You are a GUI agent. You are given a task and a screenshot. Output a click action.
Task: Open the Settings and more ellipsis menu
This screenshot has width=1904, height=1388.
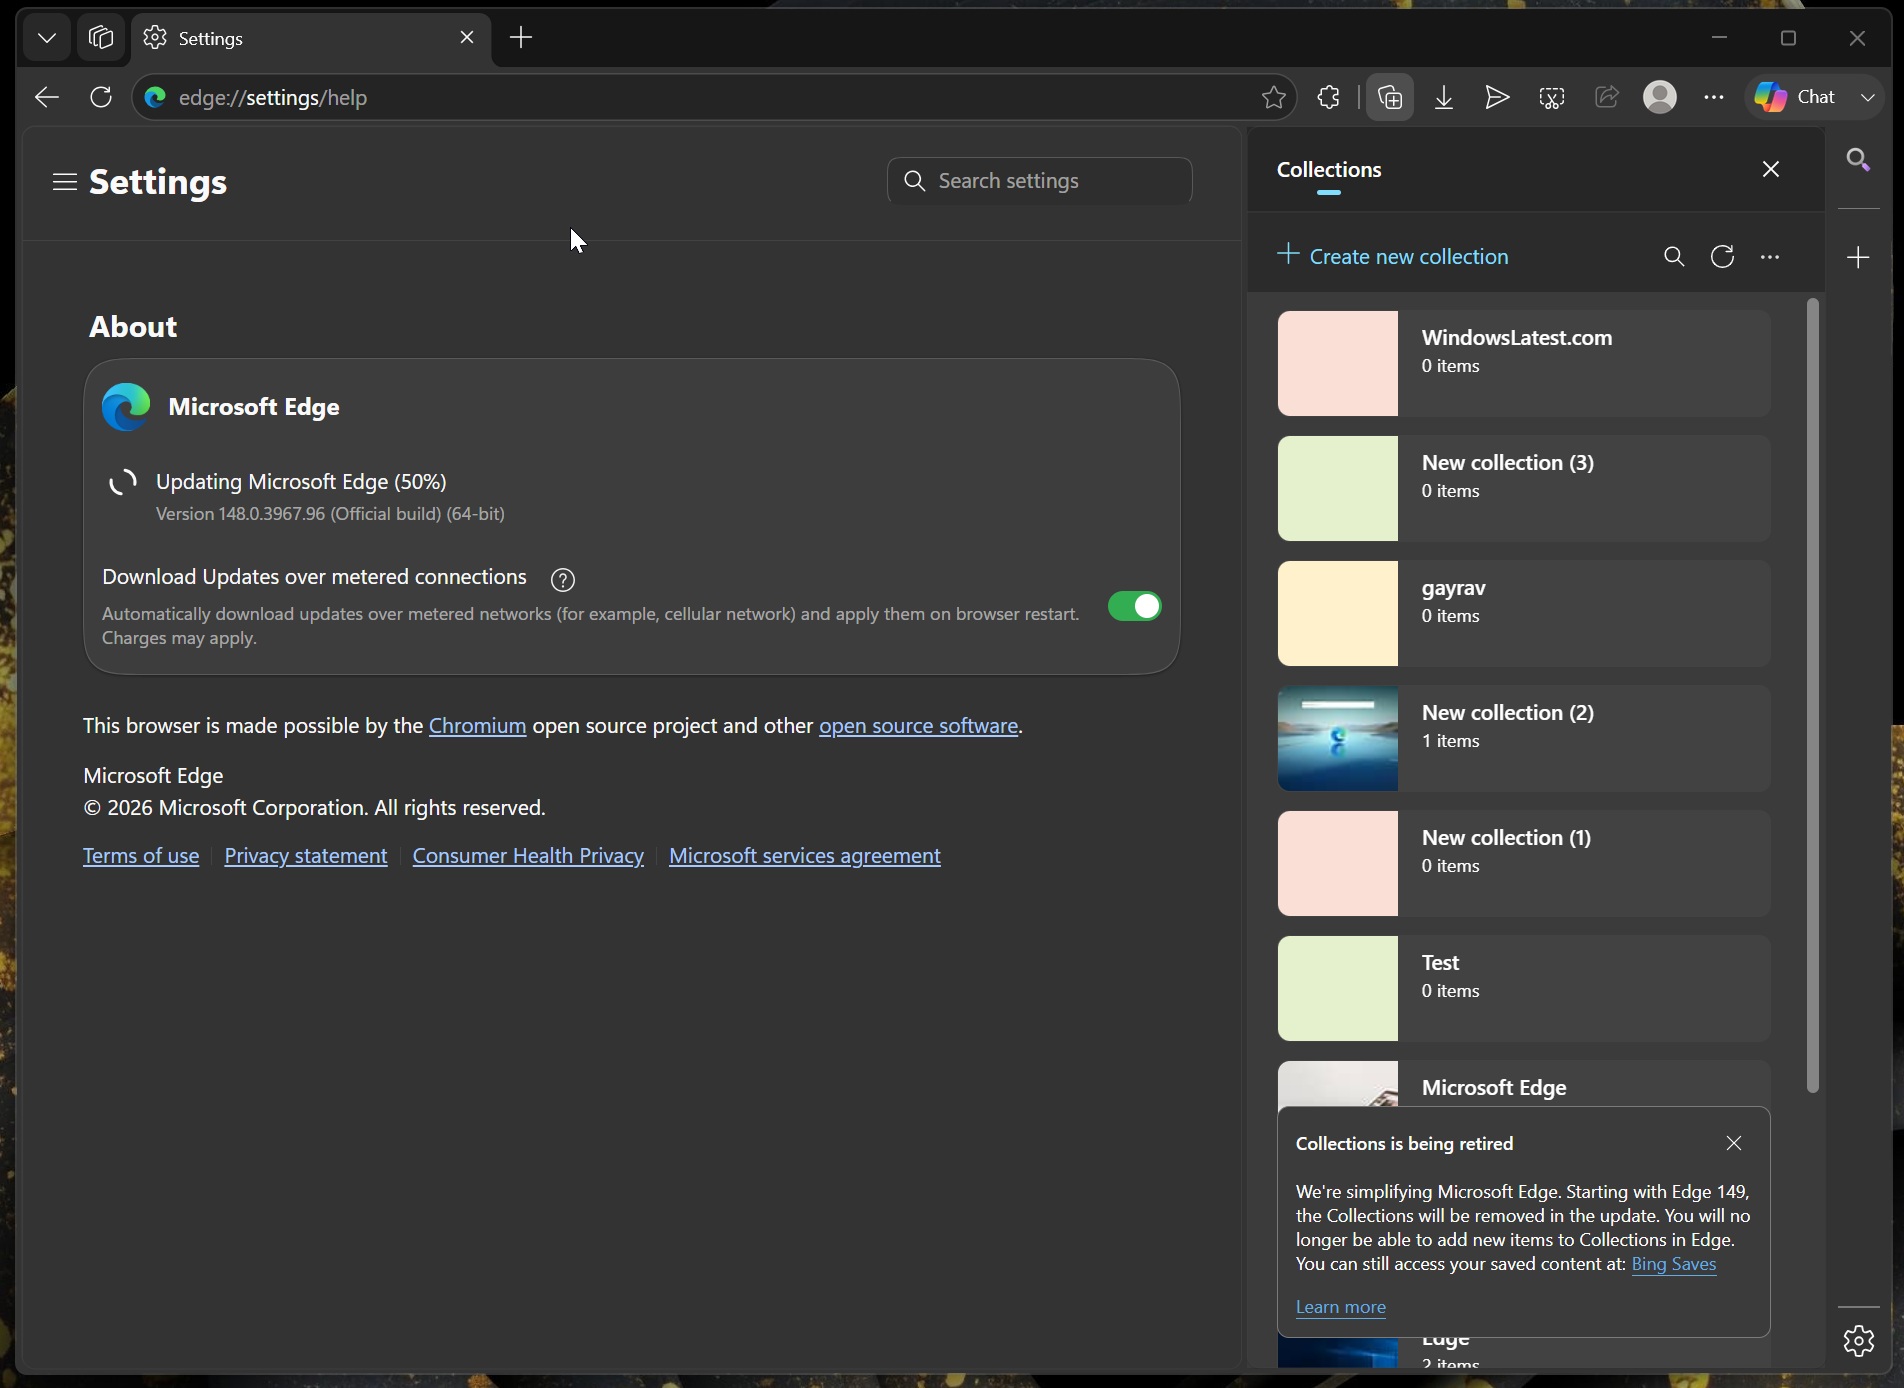click(x=1714, y=98)
